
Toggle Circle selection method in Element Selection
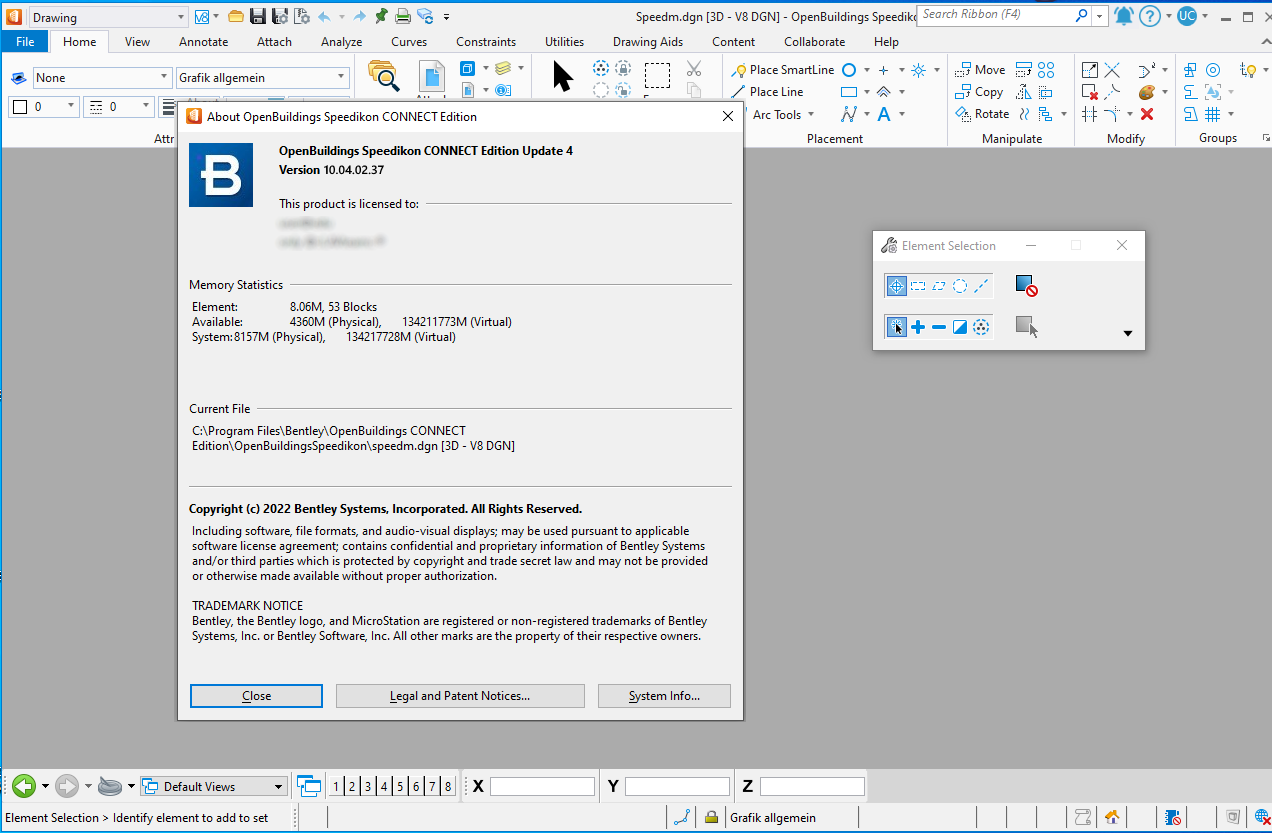pos(960,286)
